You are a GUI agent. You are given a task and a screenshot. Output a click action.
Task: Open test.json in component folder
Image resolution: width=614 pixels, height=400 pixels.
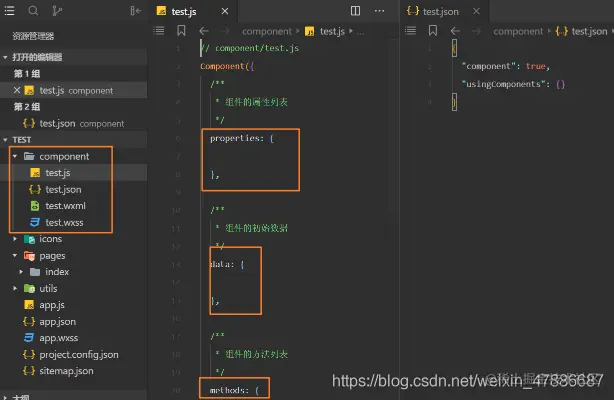74,189
